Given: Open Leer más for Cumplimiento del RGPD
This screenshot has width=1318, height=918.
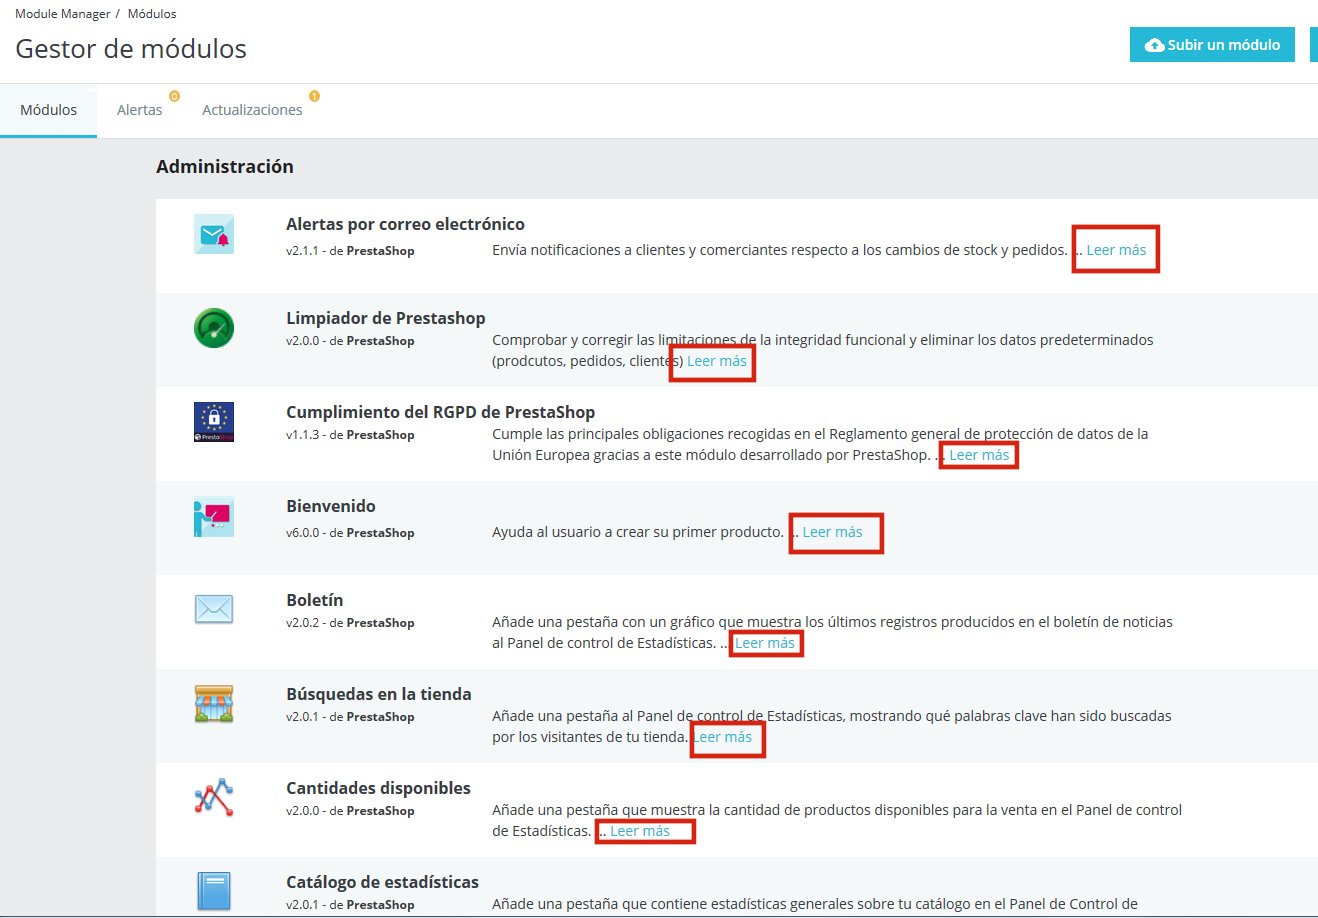Looking at the screenshot, I should (979, 455).
